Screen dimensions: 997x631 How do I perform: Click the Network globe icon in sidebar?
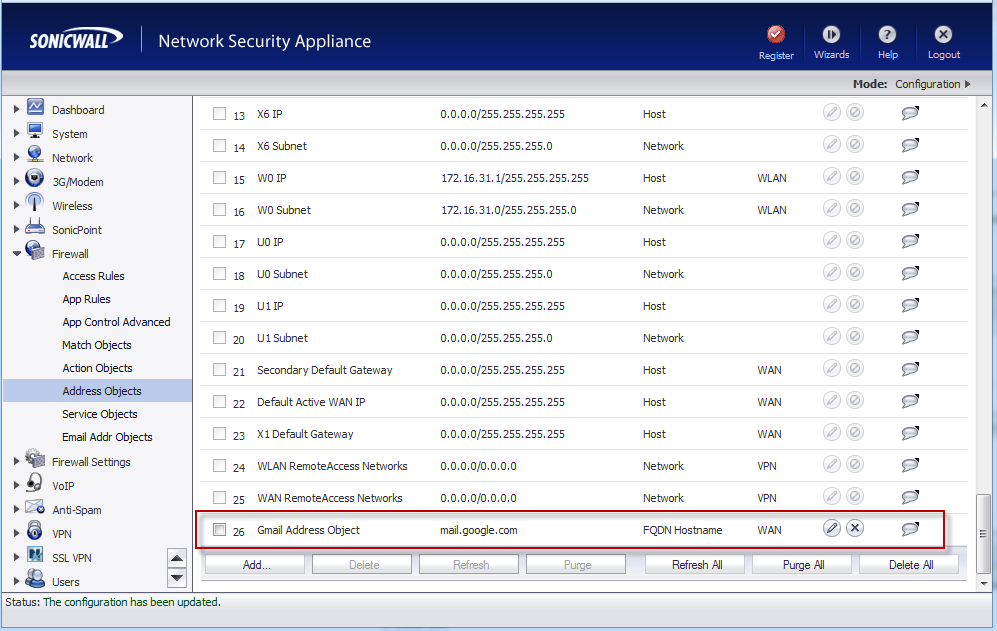click(35, 155)
